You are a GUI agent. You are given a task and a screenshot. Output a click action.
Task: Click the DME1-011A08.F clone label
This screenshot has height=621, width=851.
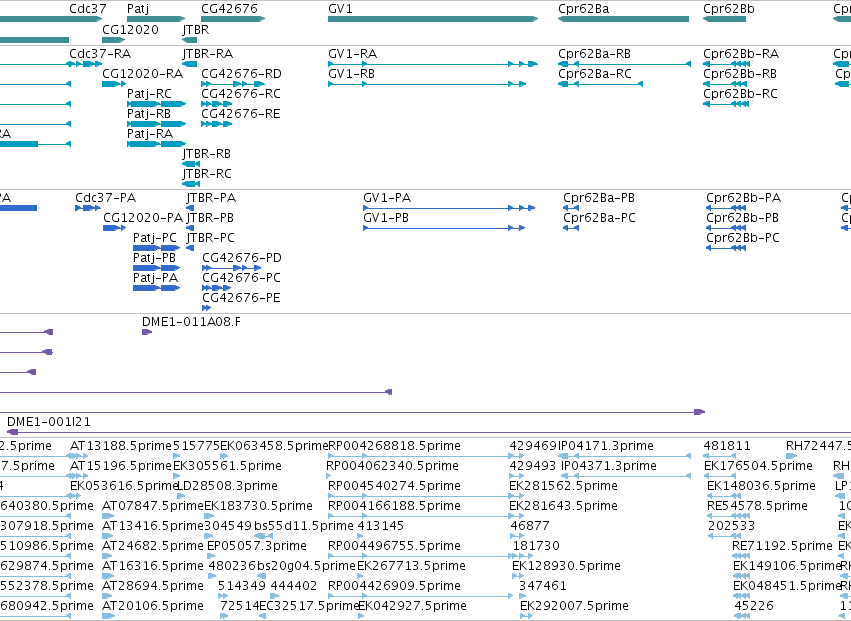pos(191,321)
